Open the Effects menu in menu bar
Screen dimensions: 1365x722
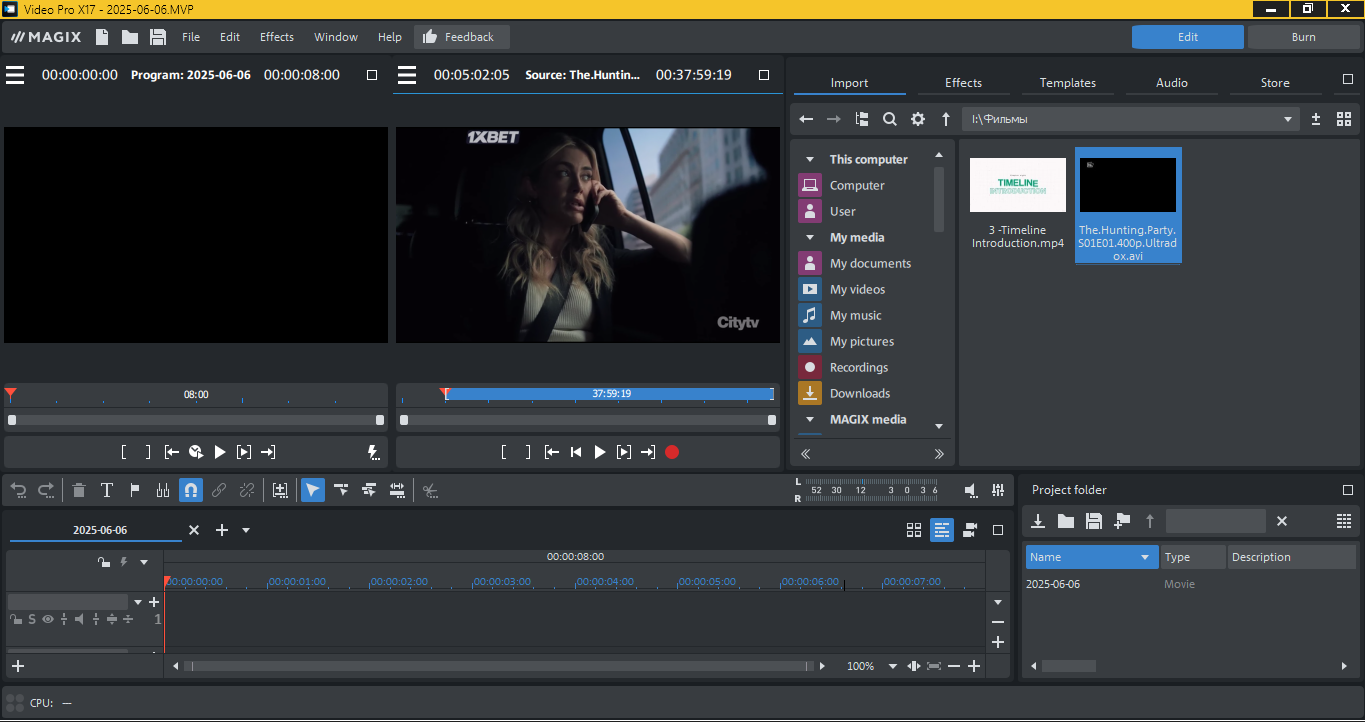point(276,37)
